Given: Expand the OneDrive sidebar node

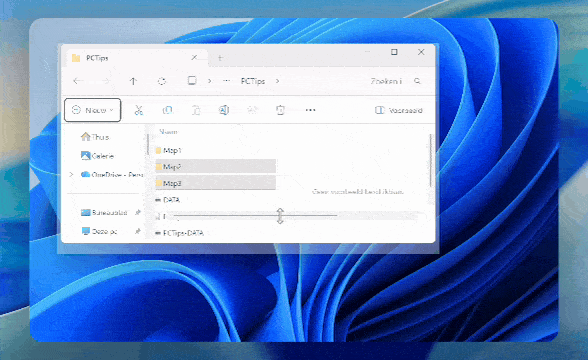Looking at the screenshot, I should tap(71, 174).
